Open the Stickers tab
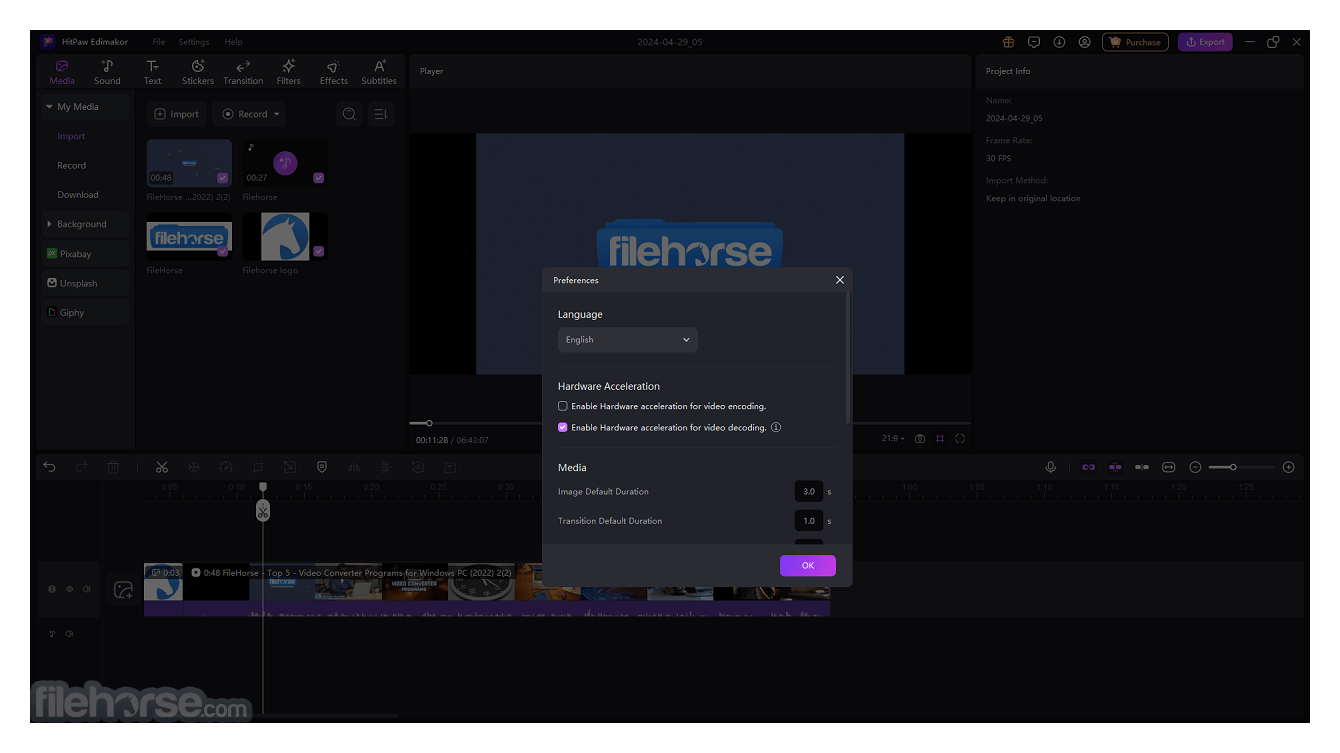 [197, 72]
